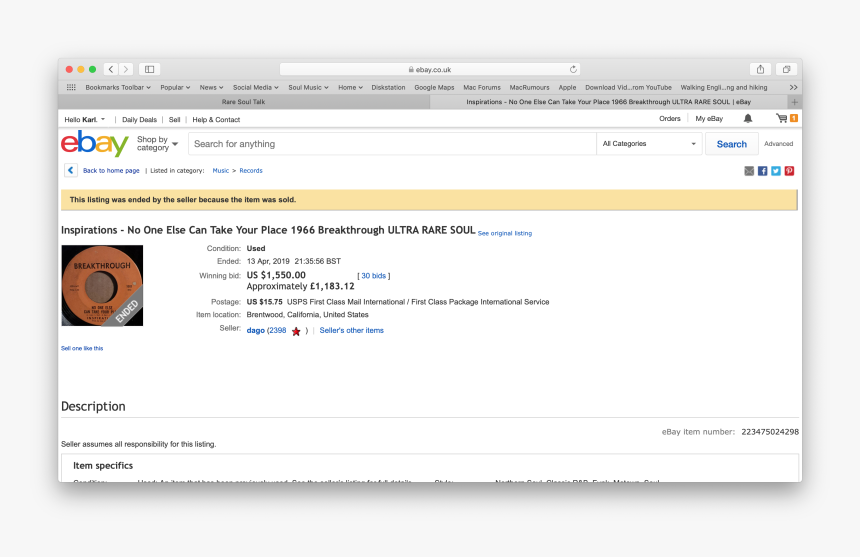Open My eBay link

point(709,118)
